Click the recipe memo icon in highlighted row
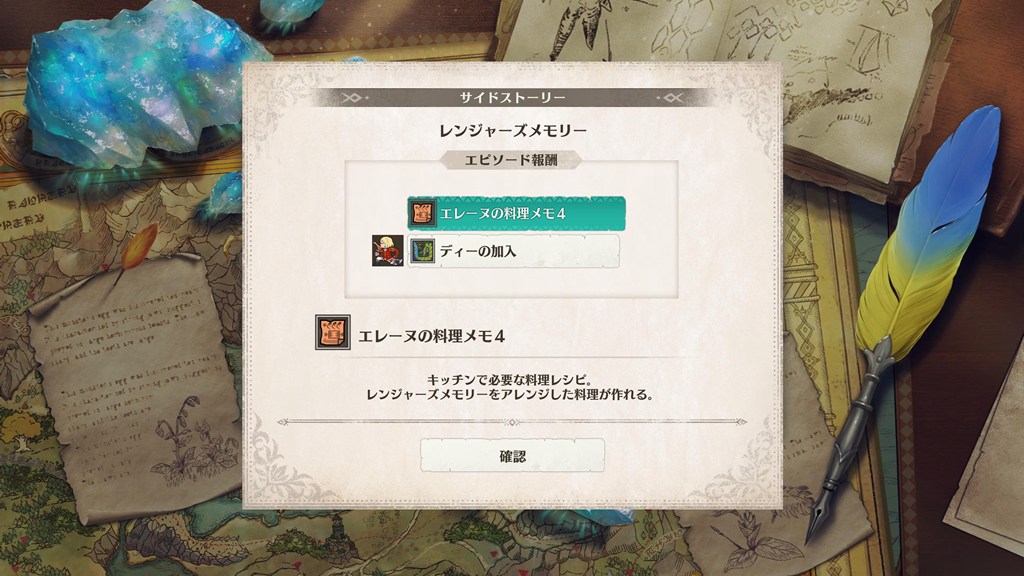1024x576 pixels. [422, 213]
